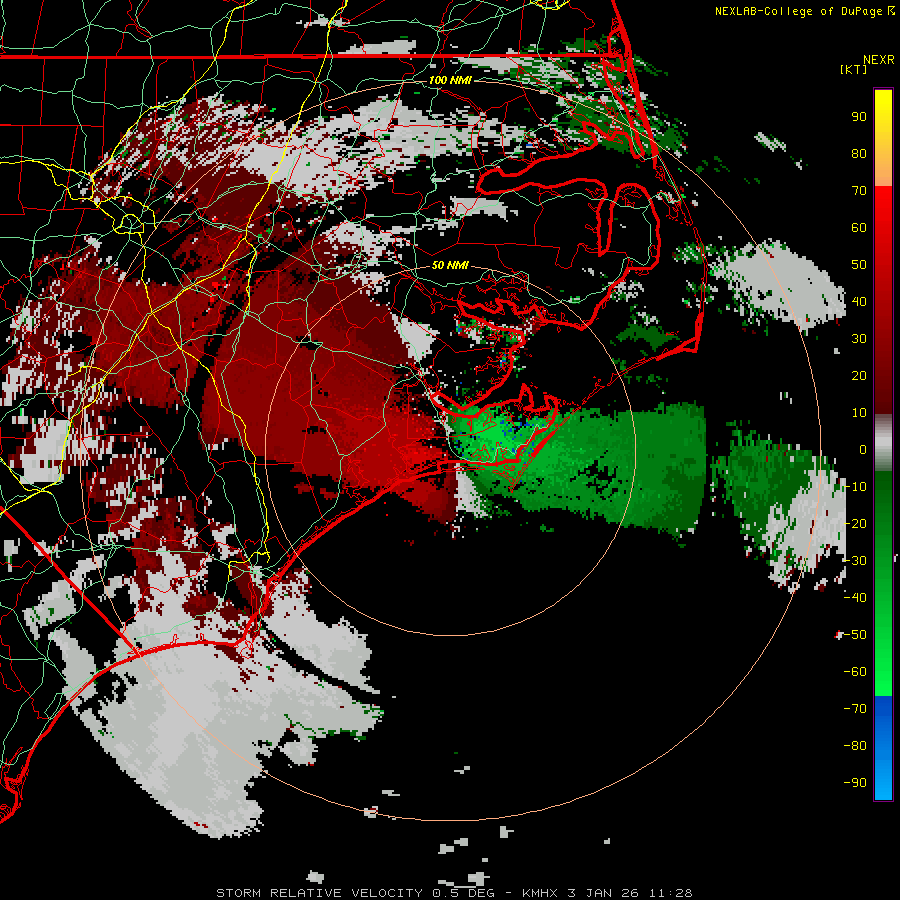Click the 60 value on the velocity scale
Screen dimensions: 900x900
859,228
